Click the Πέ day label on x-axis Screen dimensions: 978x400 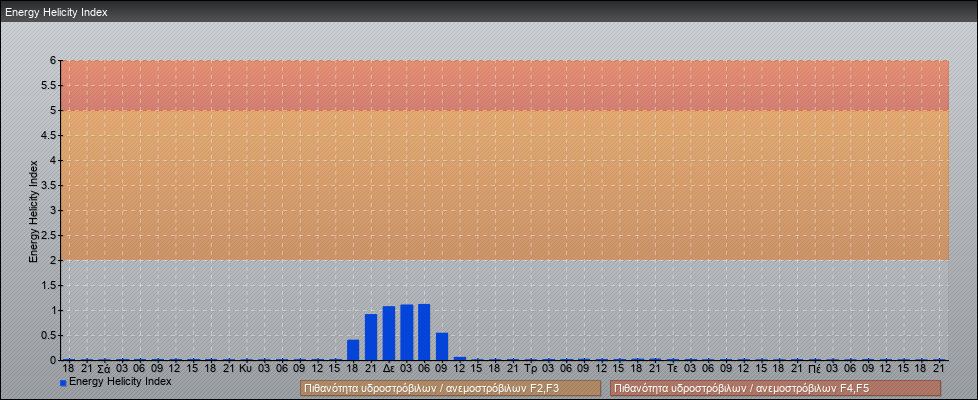(x=815, y=368)
